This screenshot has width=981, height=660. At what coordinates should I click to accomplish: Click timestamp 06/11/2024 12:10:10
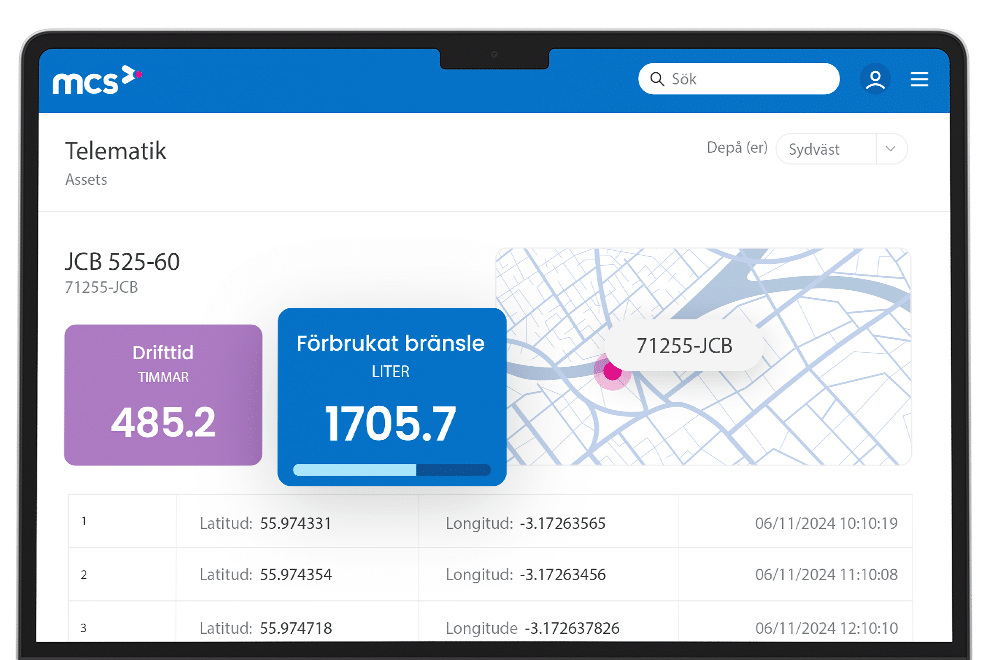(826, 628)
